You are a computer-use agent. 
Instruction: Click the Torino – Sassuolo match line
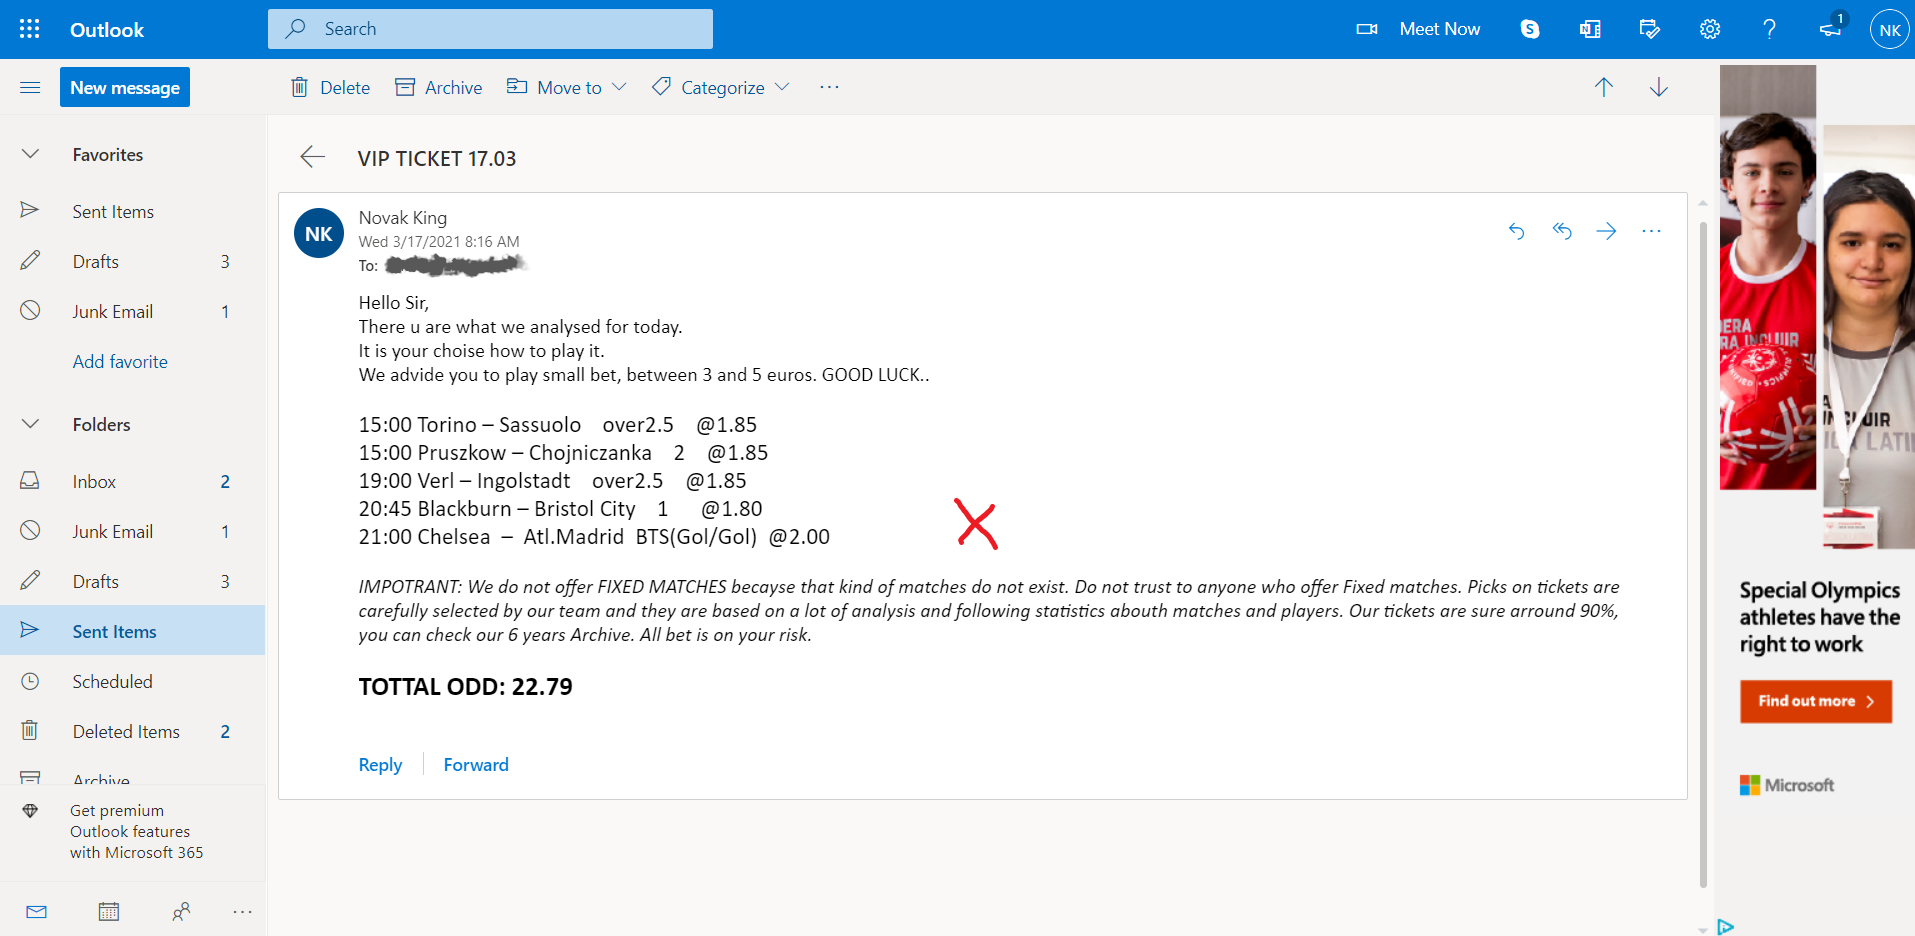[x=558, y=424]
